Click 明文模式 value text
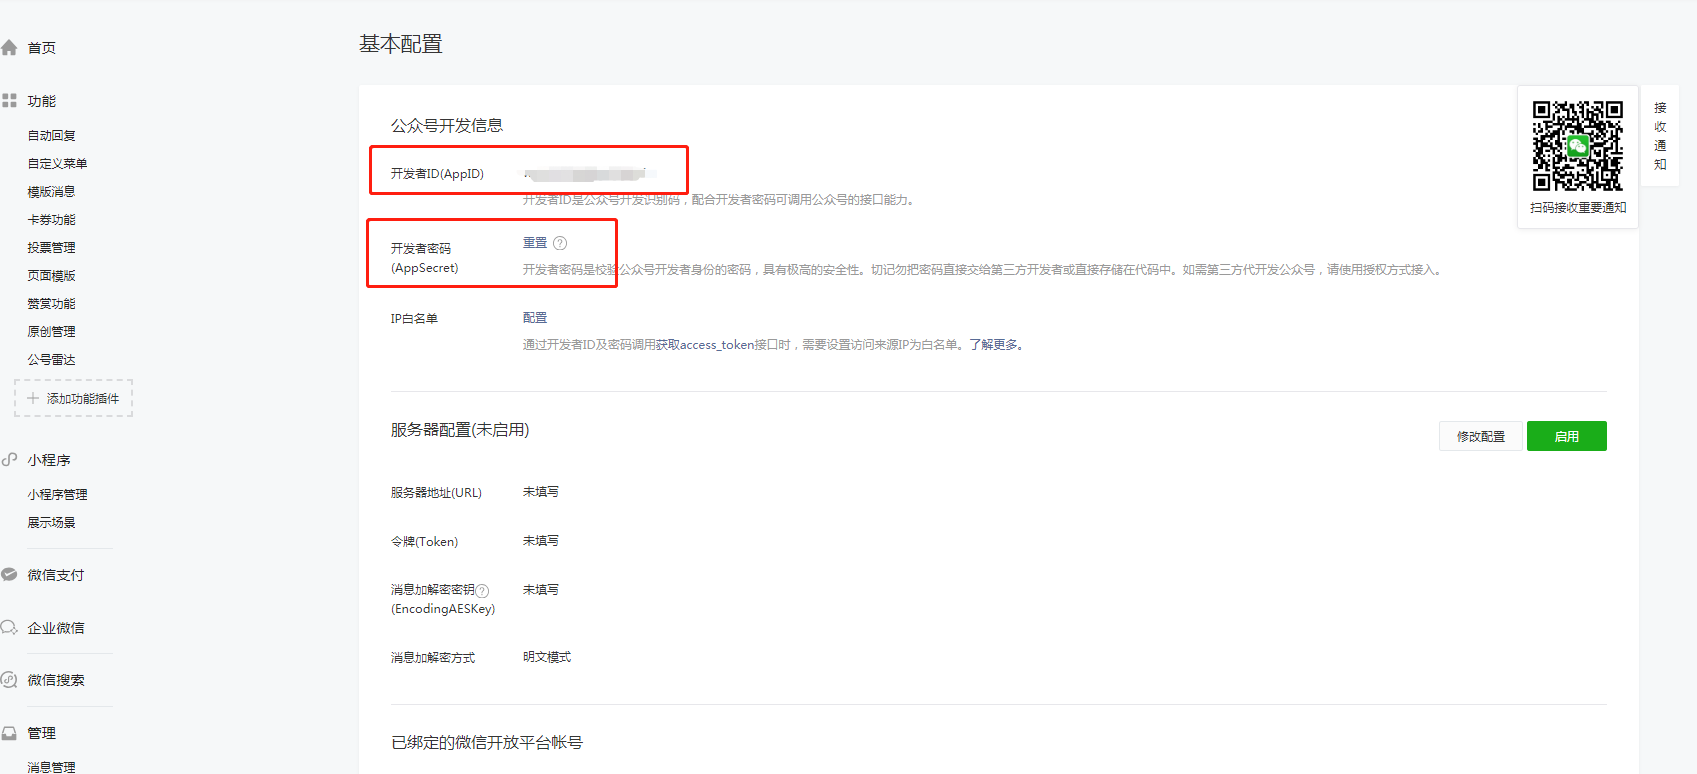The image size is (1697, 774). (547, 657)
